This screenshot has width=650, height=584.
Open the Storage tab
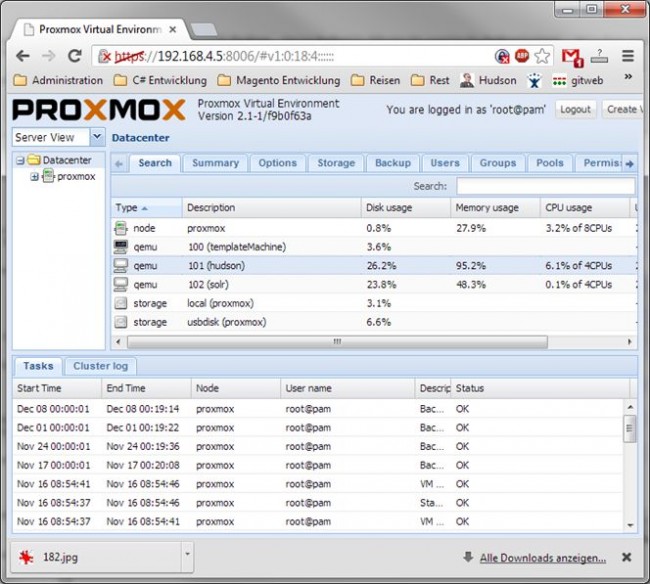pyautogui.click(x=336, y=163)
